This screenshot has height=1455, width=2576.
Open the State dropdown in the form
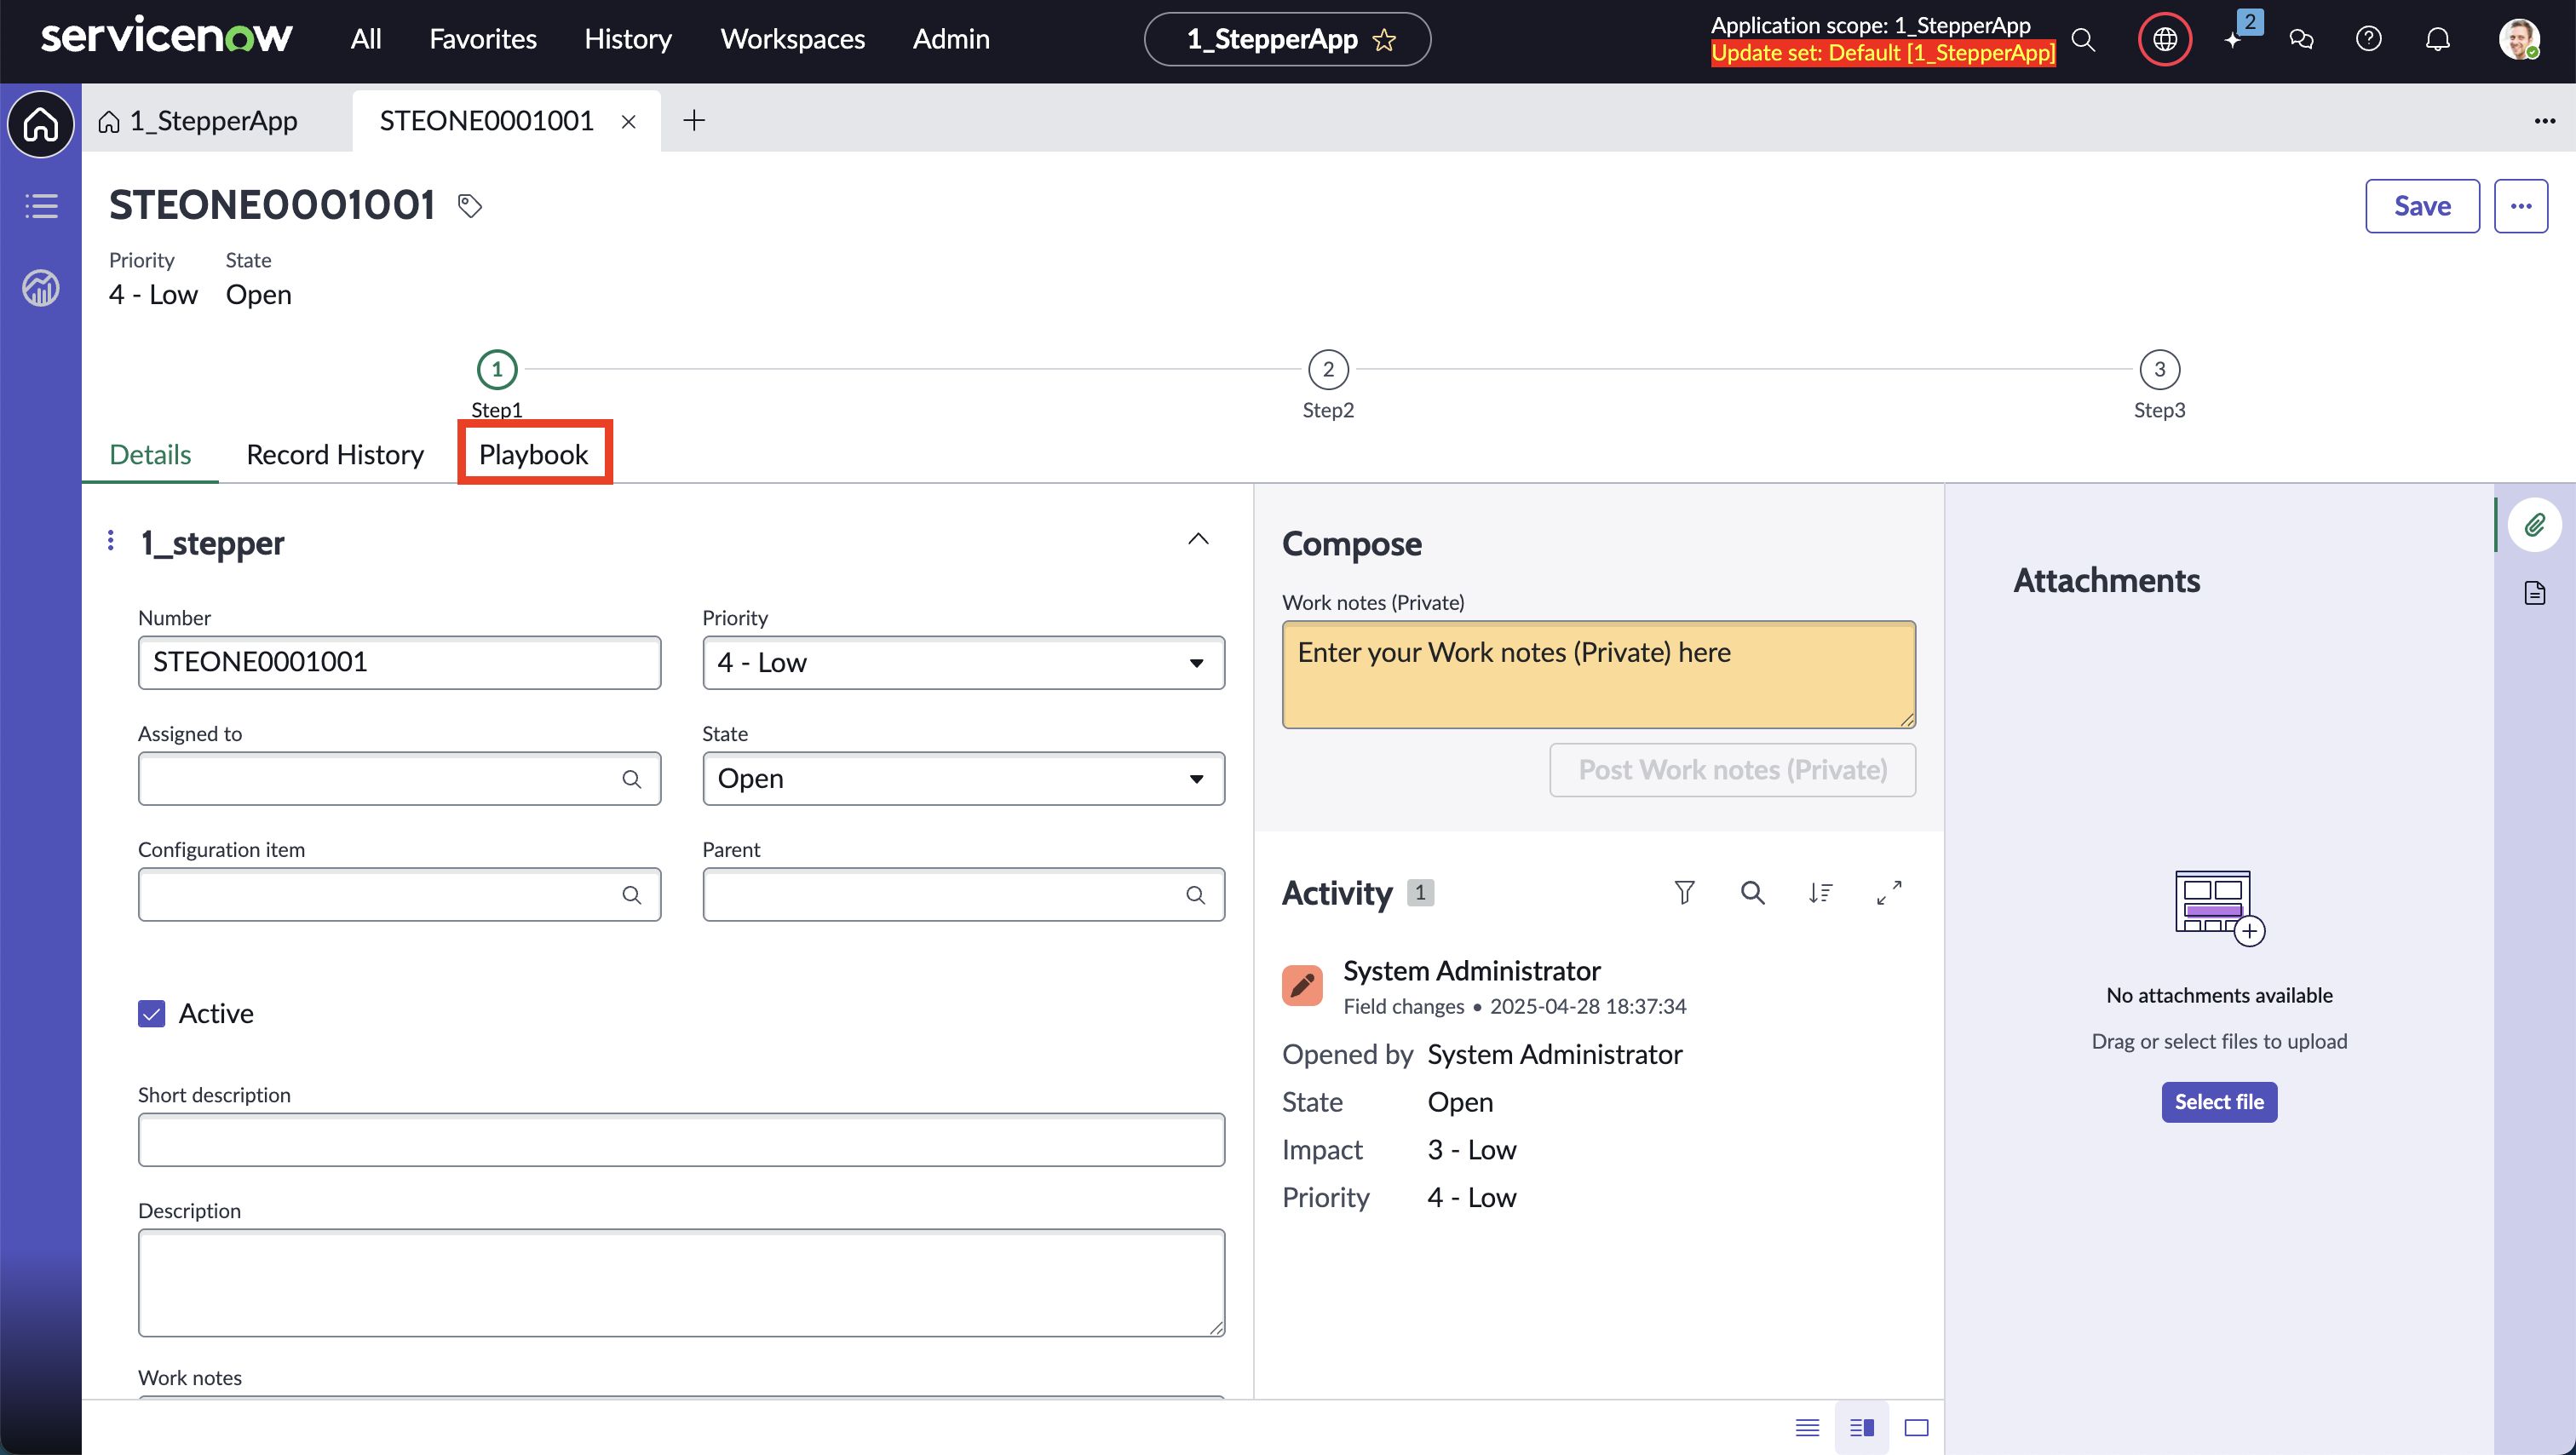[964, 778]
